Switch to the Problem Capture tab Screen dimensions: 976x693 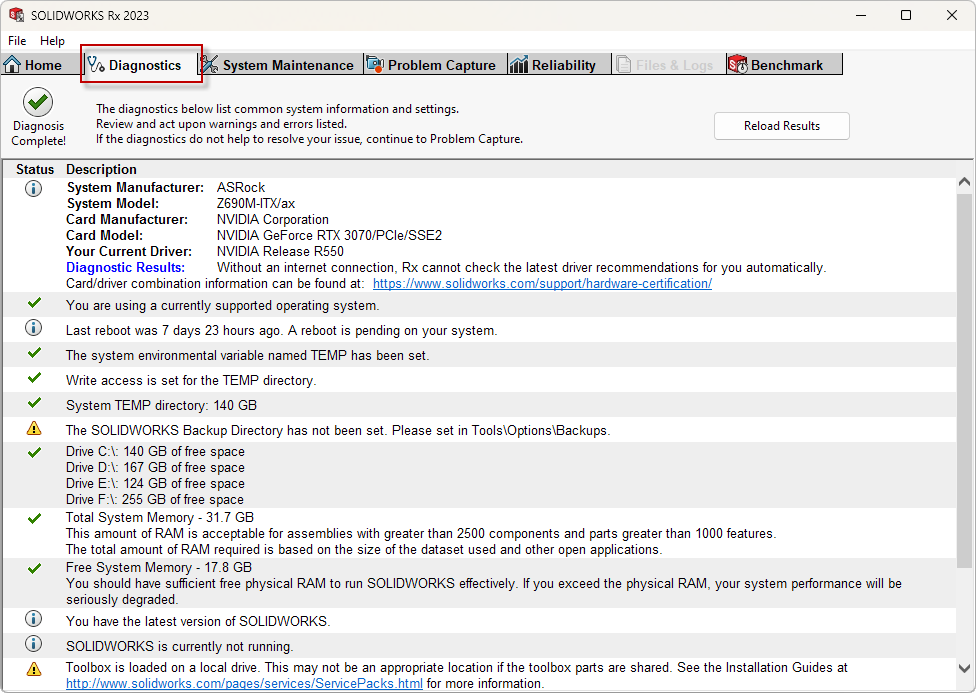(441, 65)
